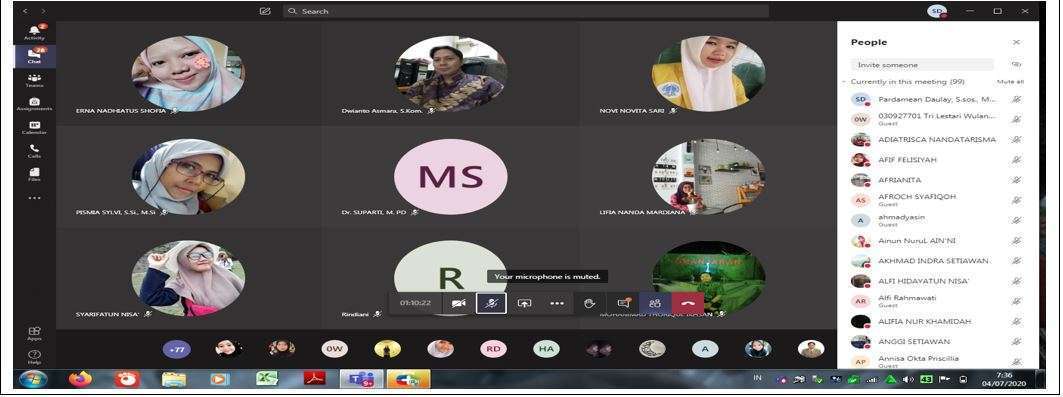Screen dimensions: 1063x397
Task: Open the Calendar in the left sidebar
Action: tap(34, 127)
